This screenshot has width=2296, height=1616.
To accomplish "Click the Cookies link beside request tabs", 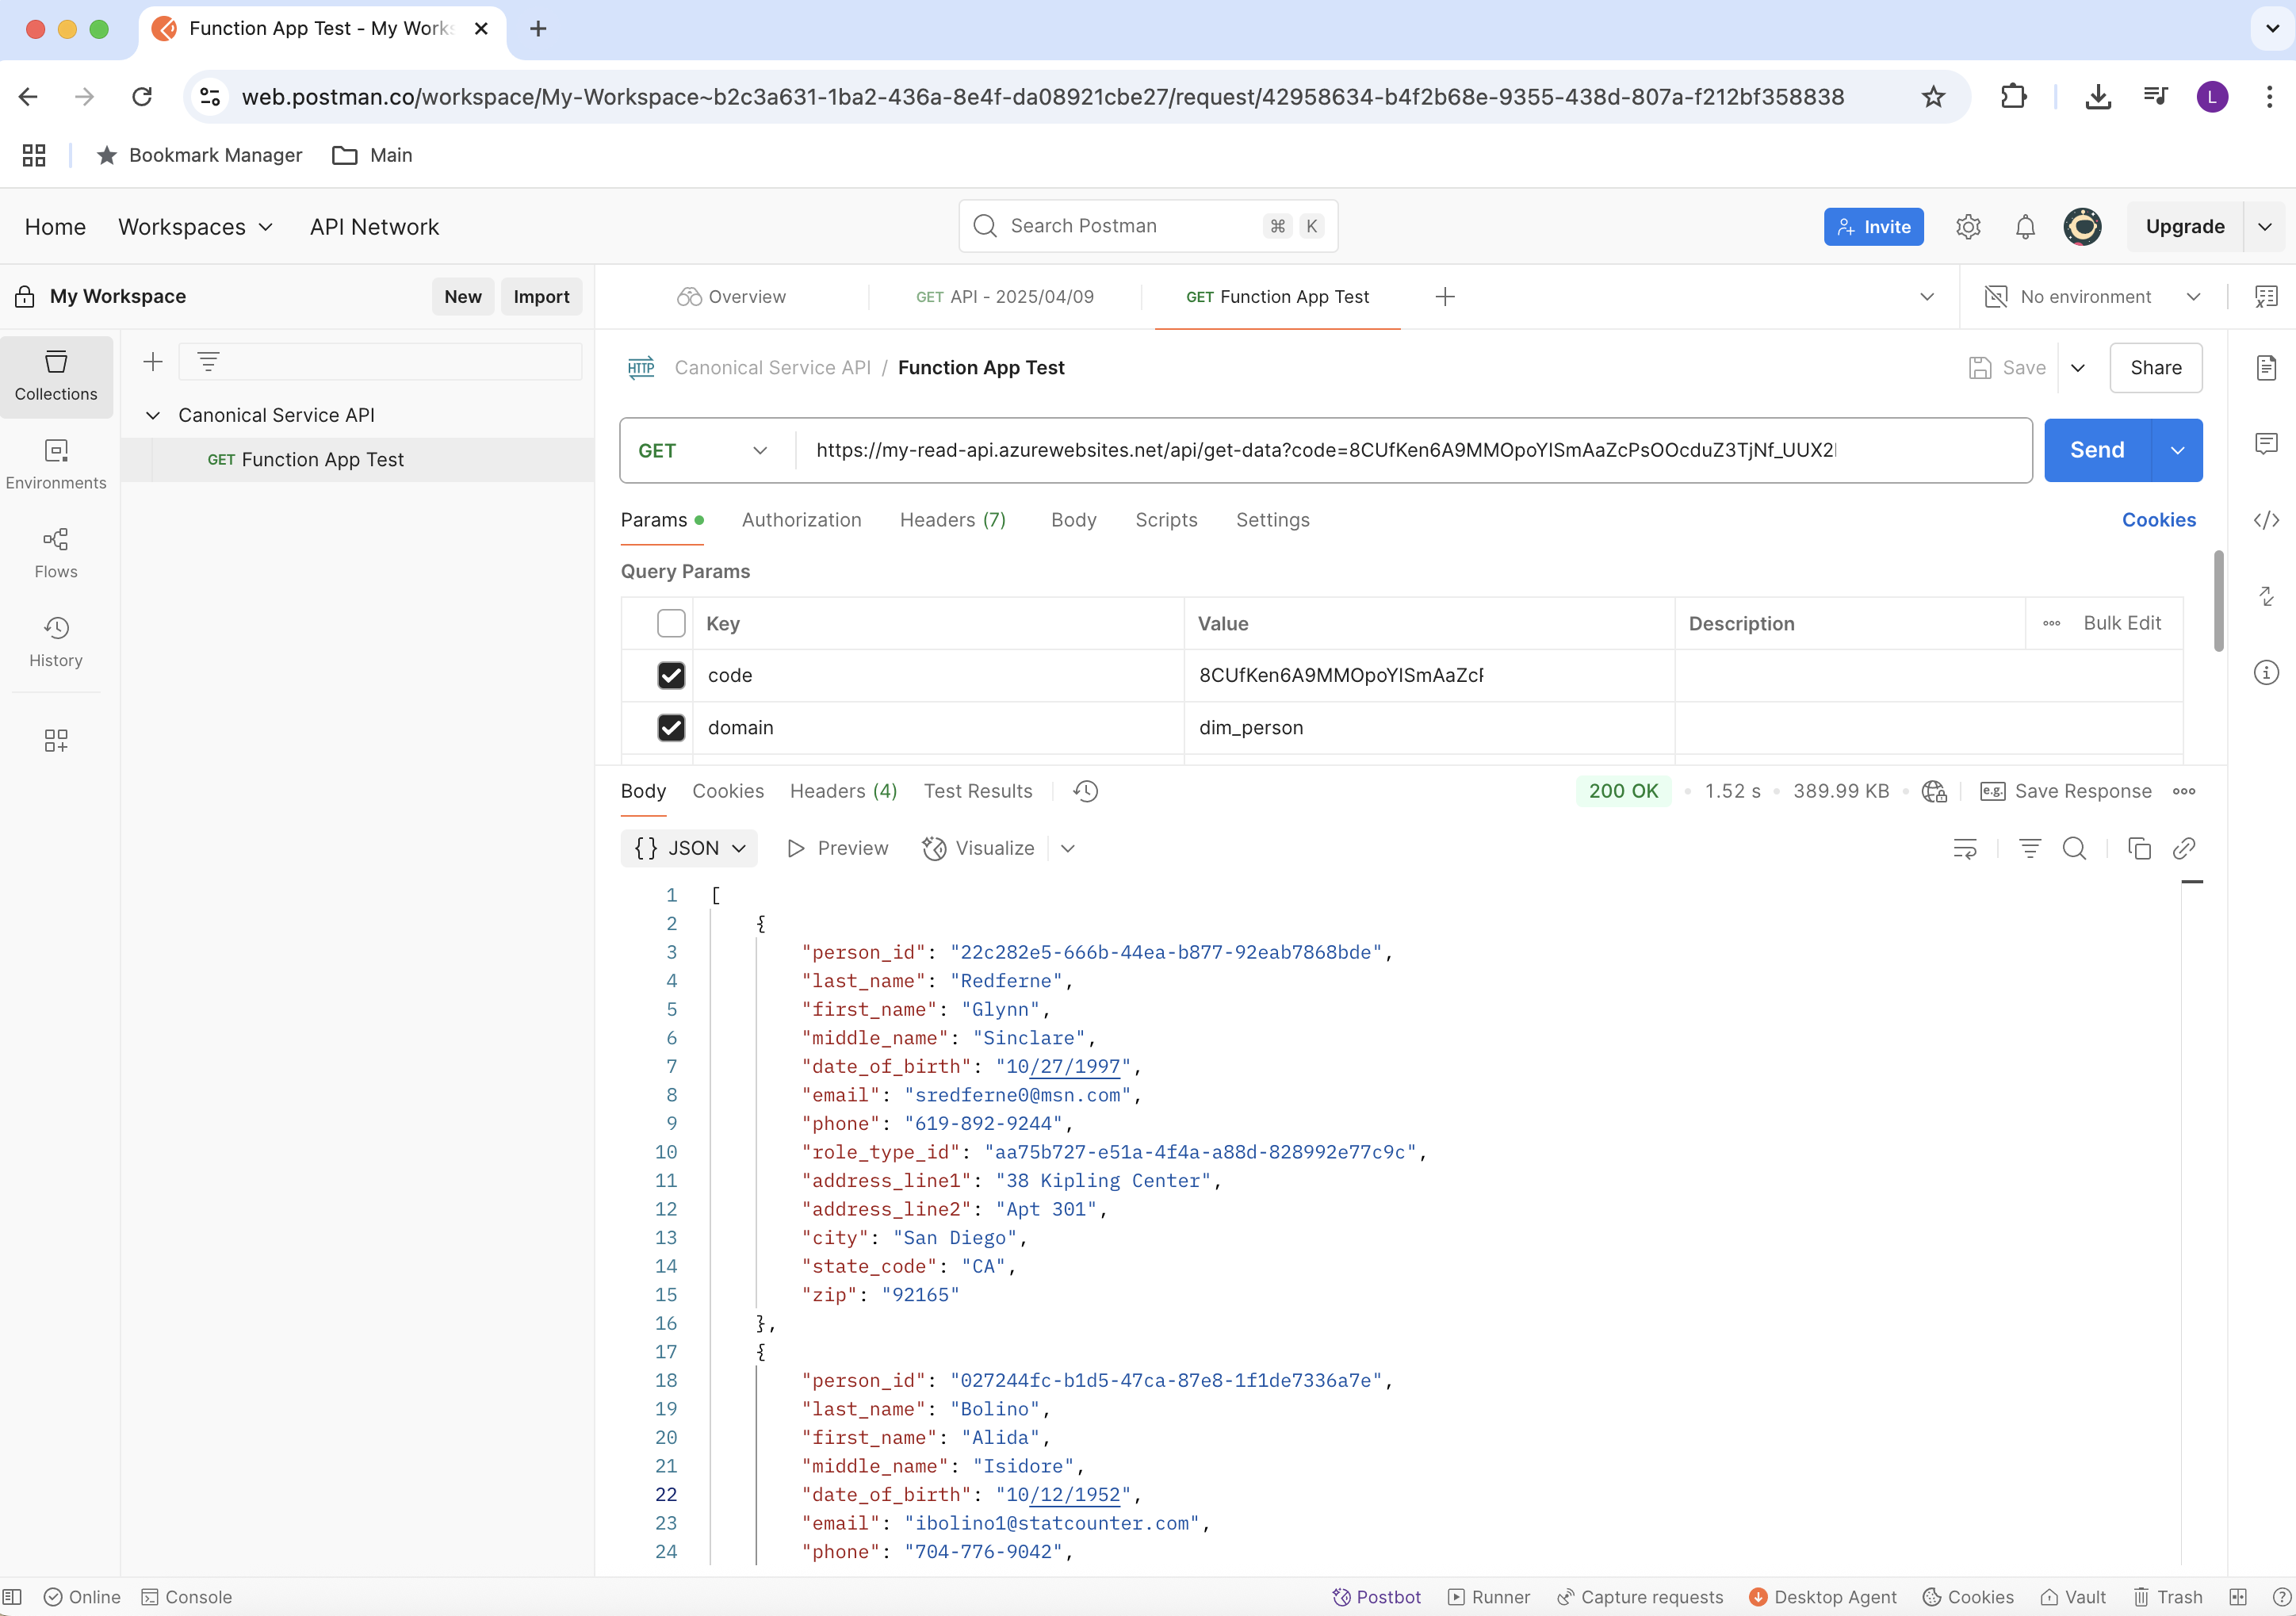I will [x=2158, y=520].
